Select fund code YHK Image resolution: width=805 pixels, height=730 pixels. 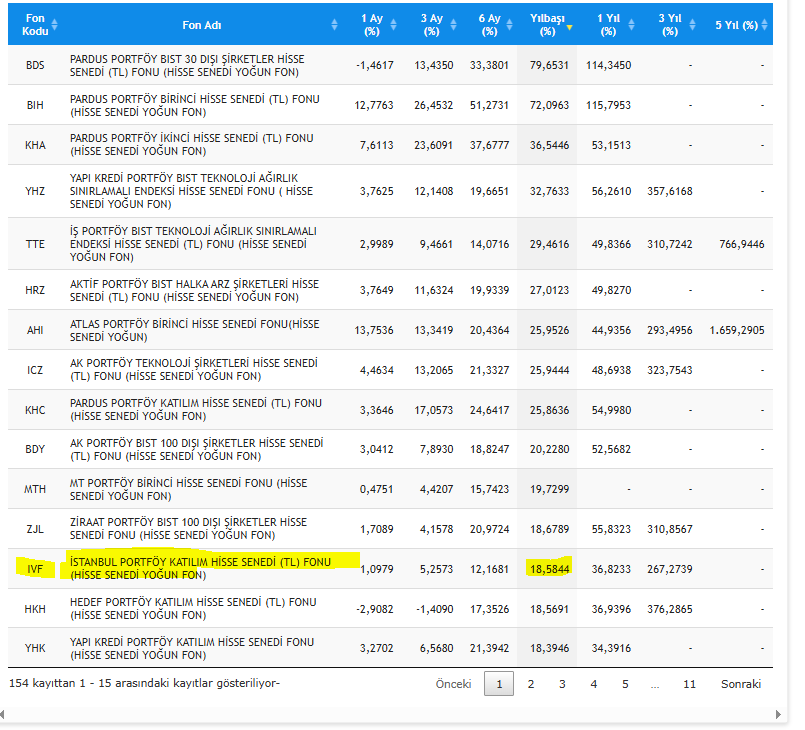coord(35,648)
